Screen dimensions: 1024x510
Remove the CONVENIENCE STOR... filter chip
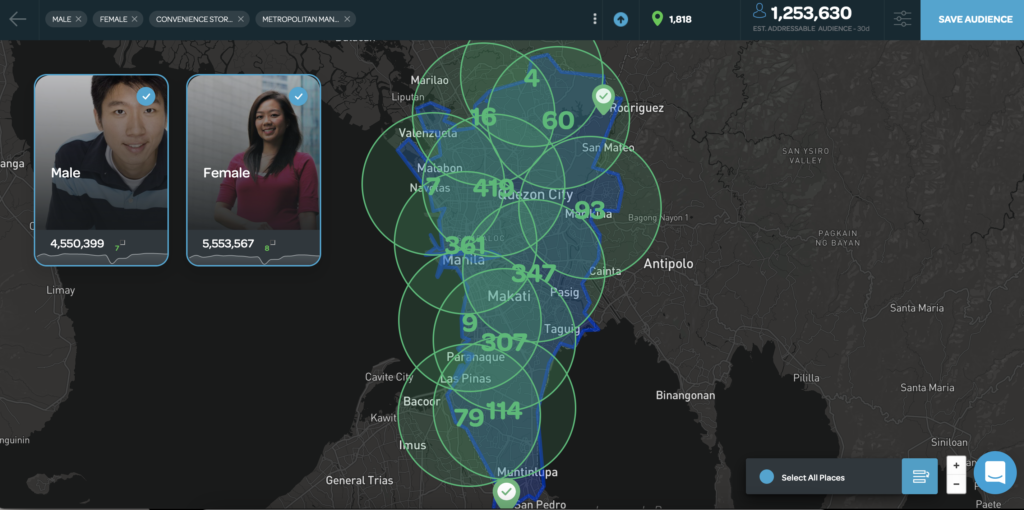pos(241,19)
